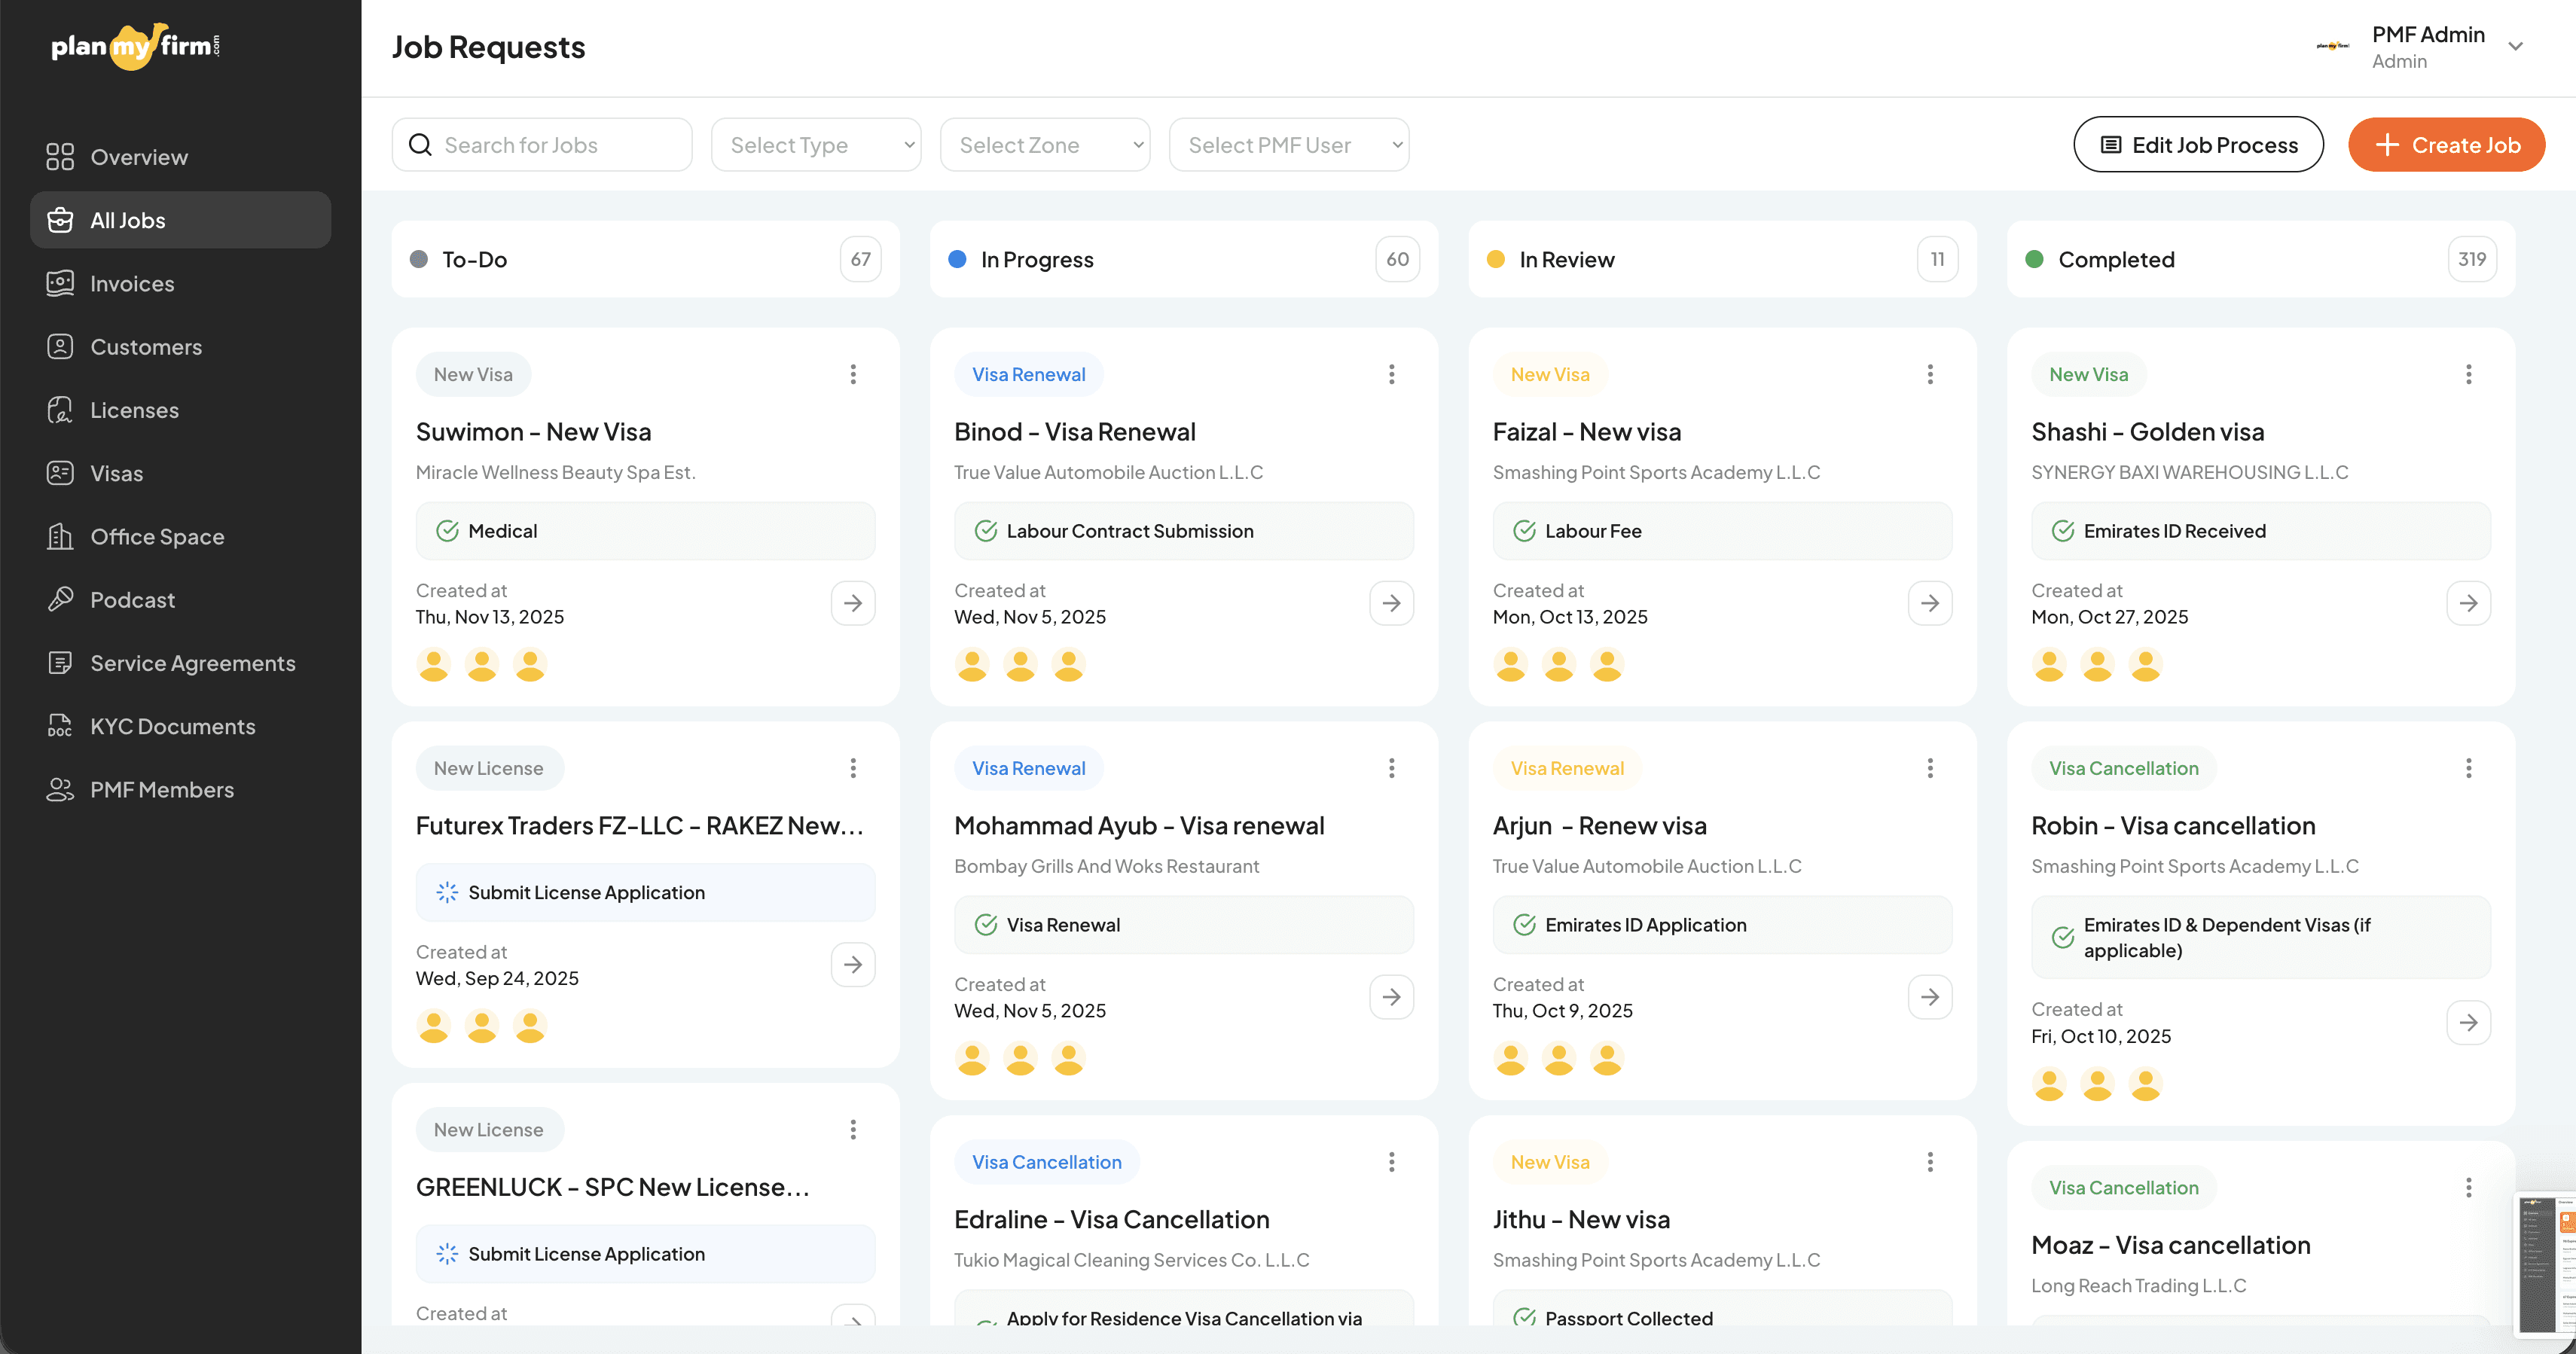2576x1354 pixels.
Task: Open the Office Space building icon
Action: pyautogui.click(x=60, y=536)
